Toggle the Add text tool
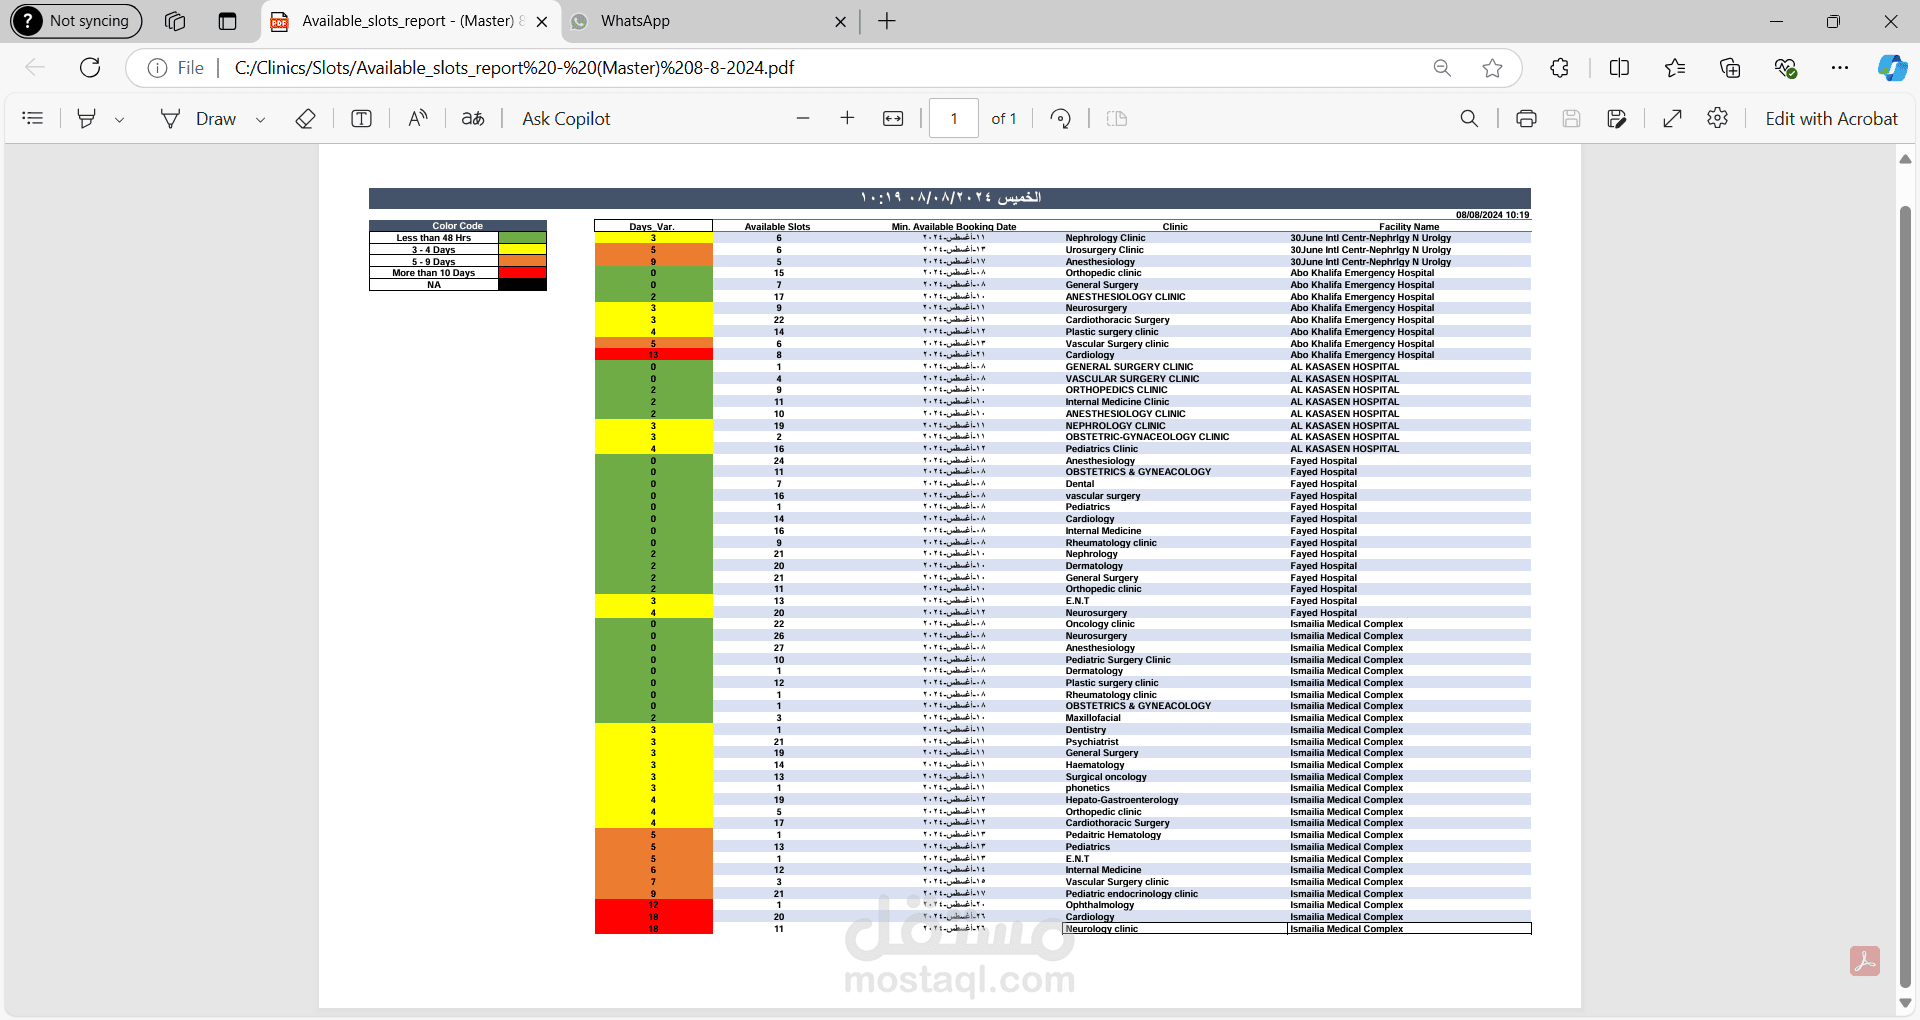The height and width of the screenshot is (1020, 1920). 362,118
